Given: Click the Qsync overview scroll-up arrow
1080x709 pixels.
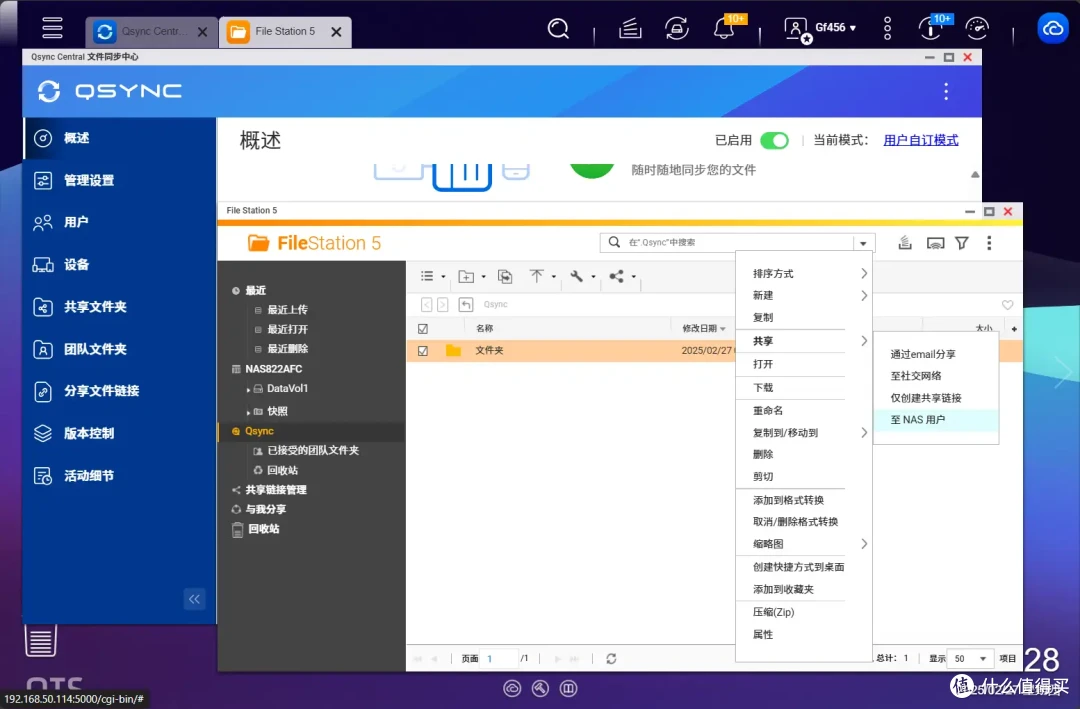Looking at the screenshot, I should pos(975,175).
